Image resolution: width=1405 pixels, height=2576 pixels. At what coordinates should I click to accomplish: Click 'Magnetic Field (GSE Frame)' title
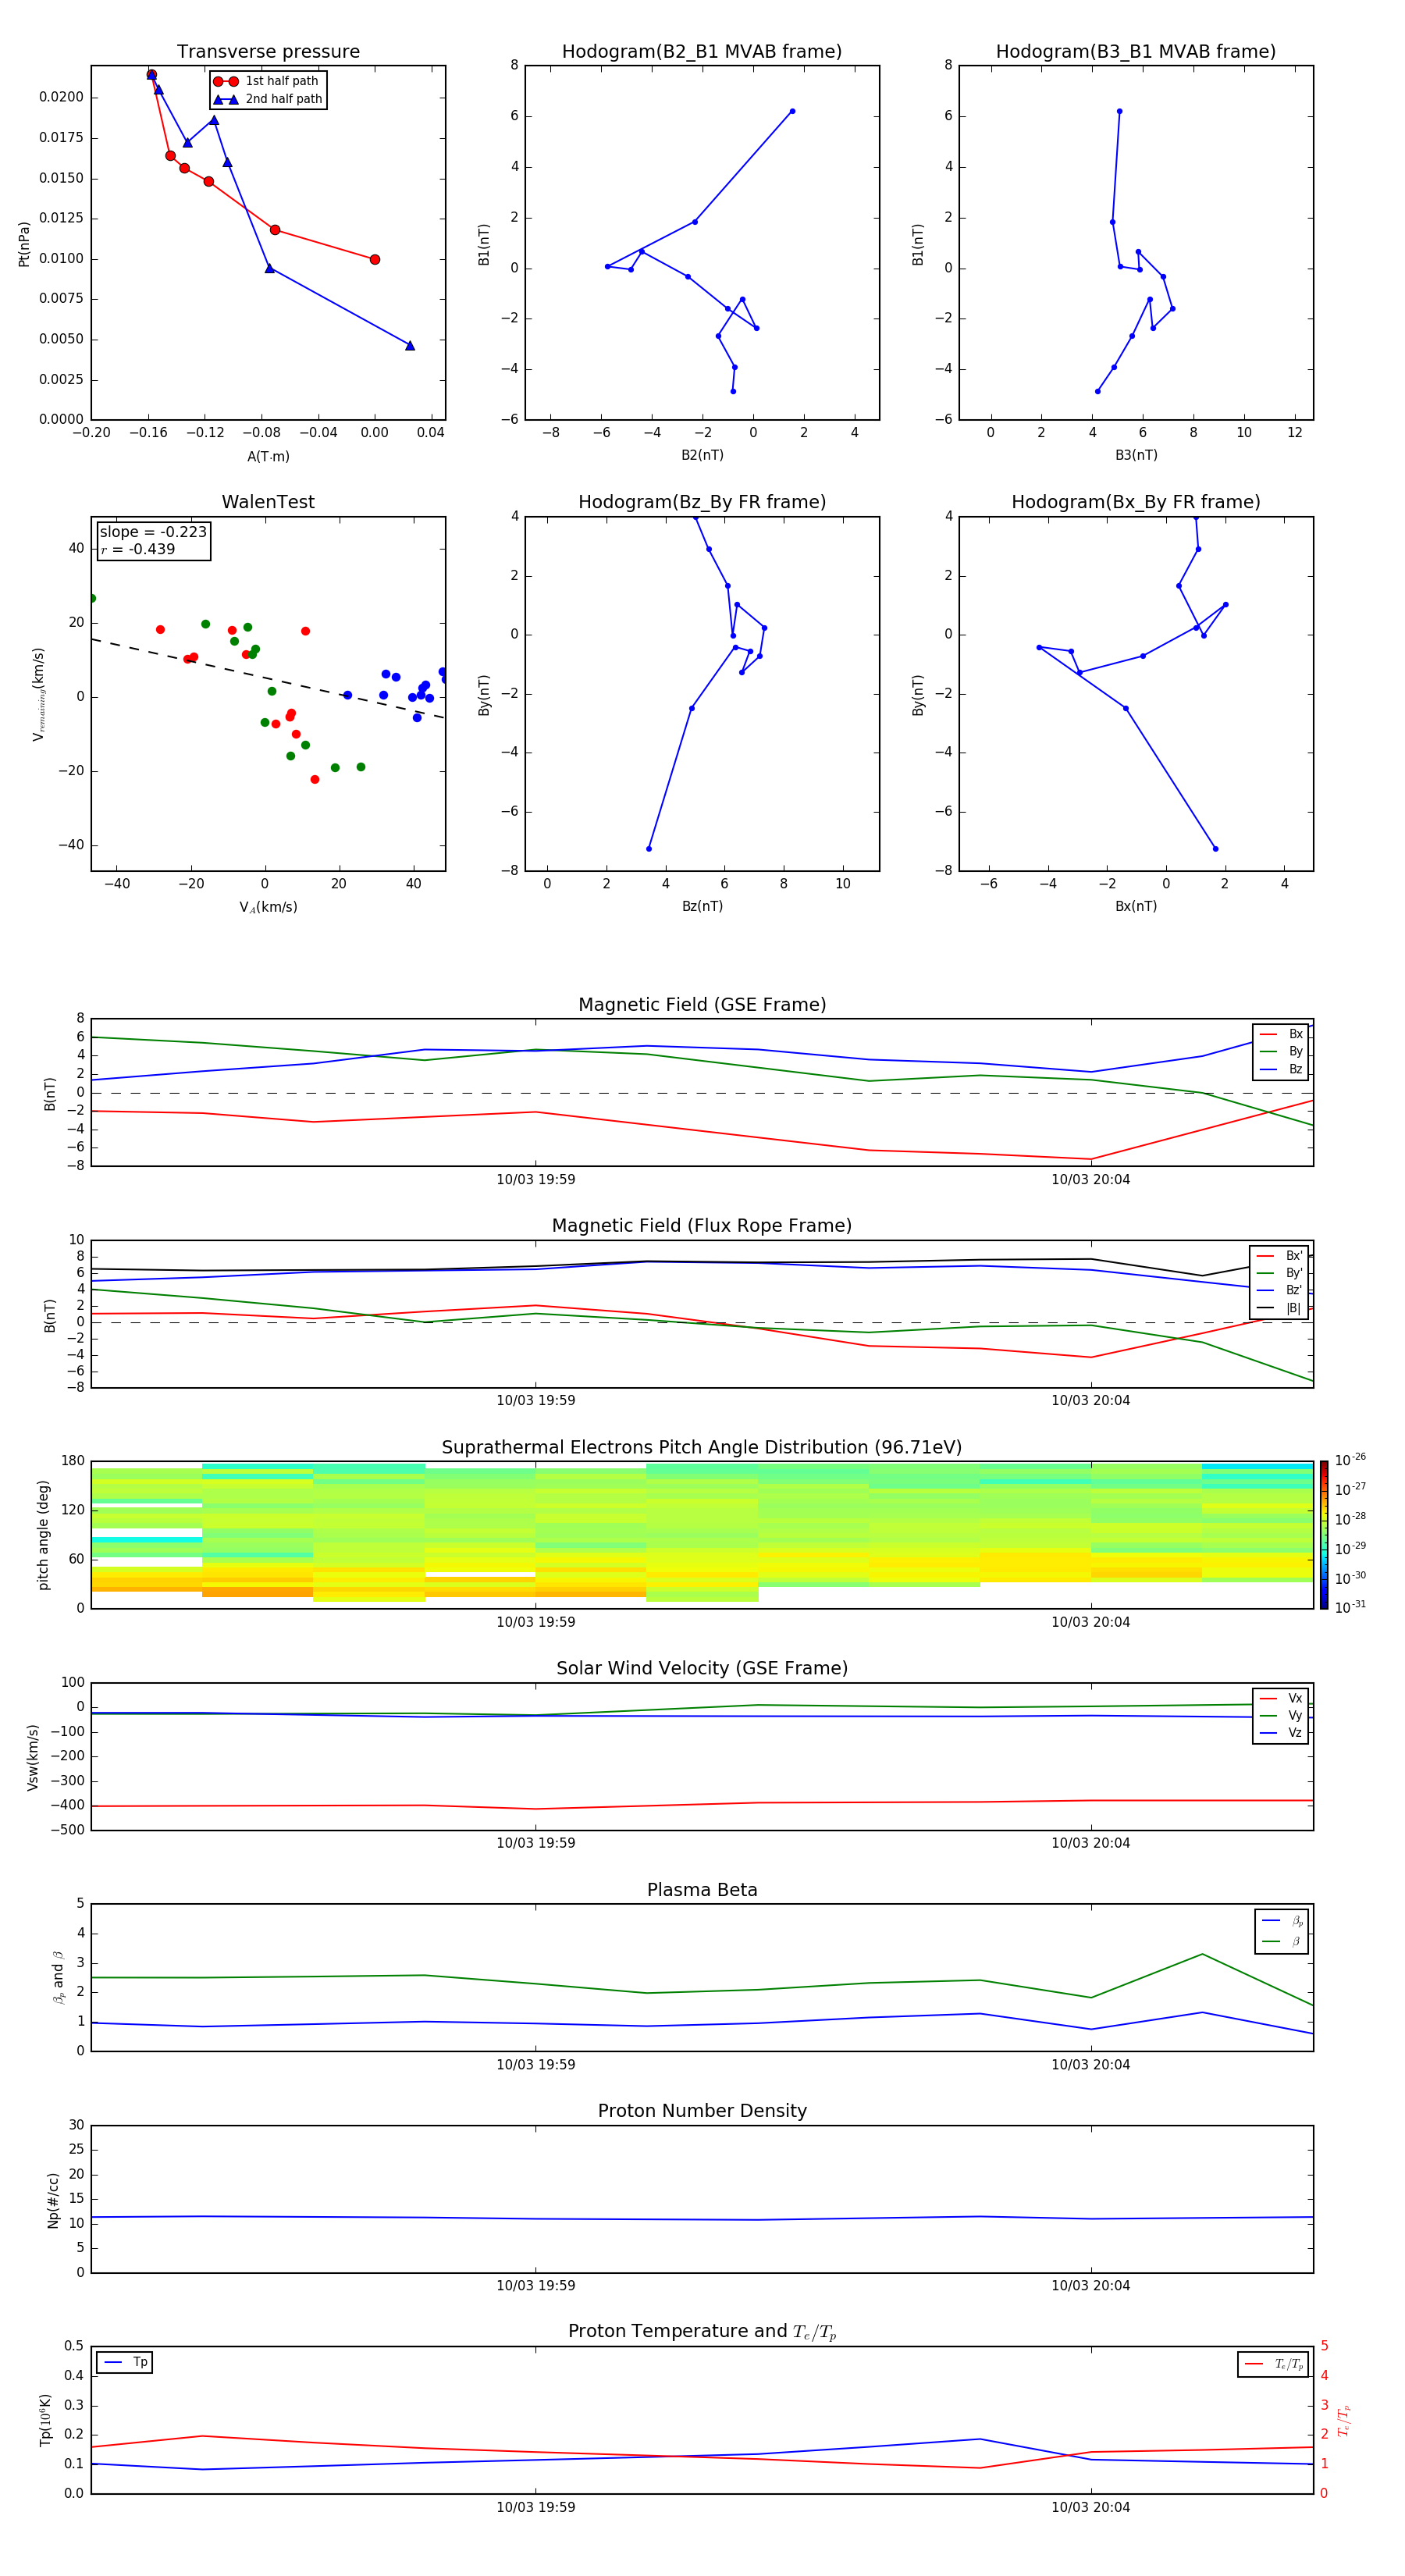(x=702, y=1005)
